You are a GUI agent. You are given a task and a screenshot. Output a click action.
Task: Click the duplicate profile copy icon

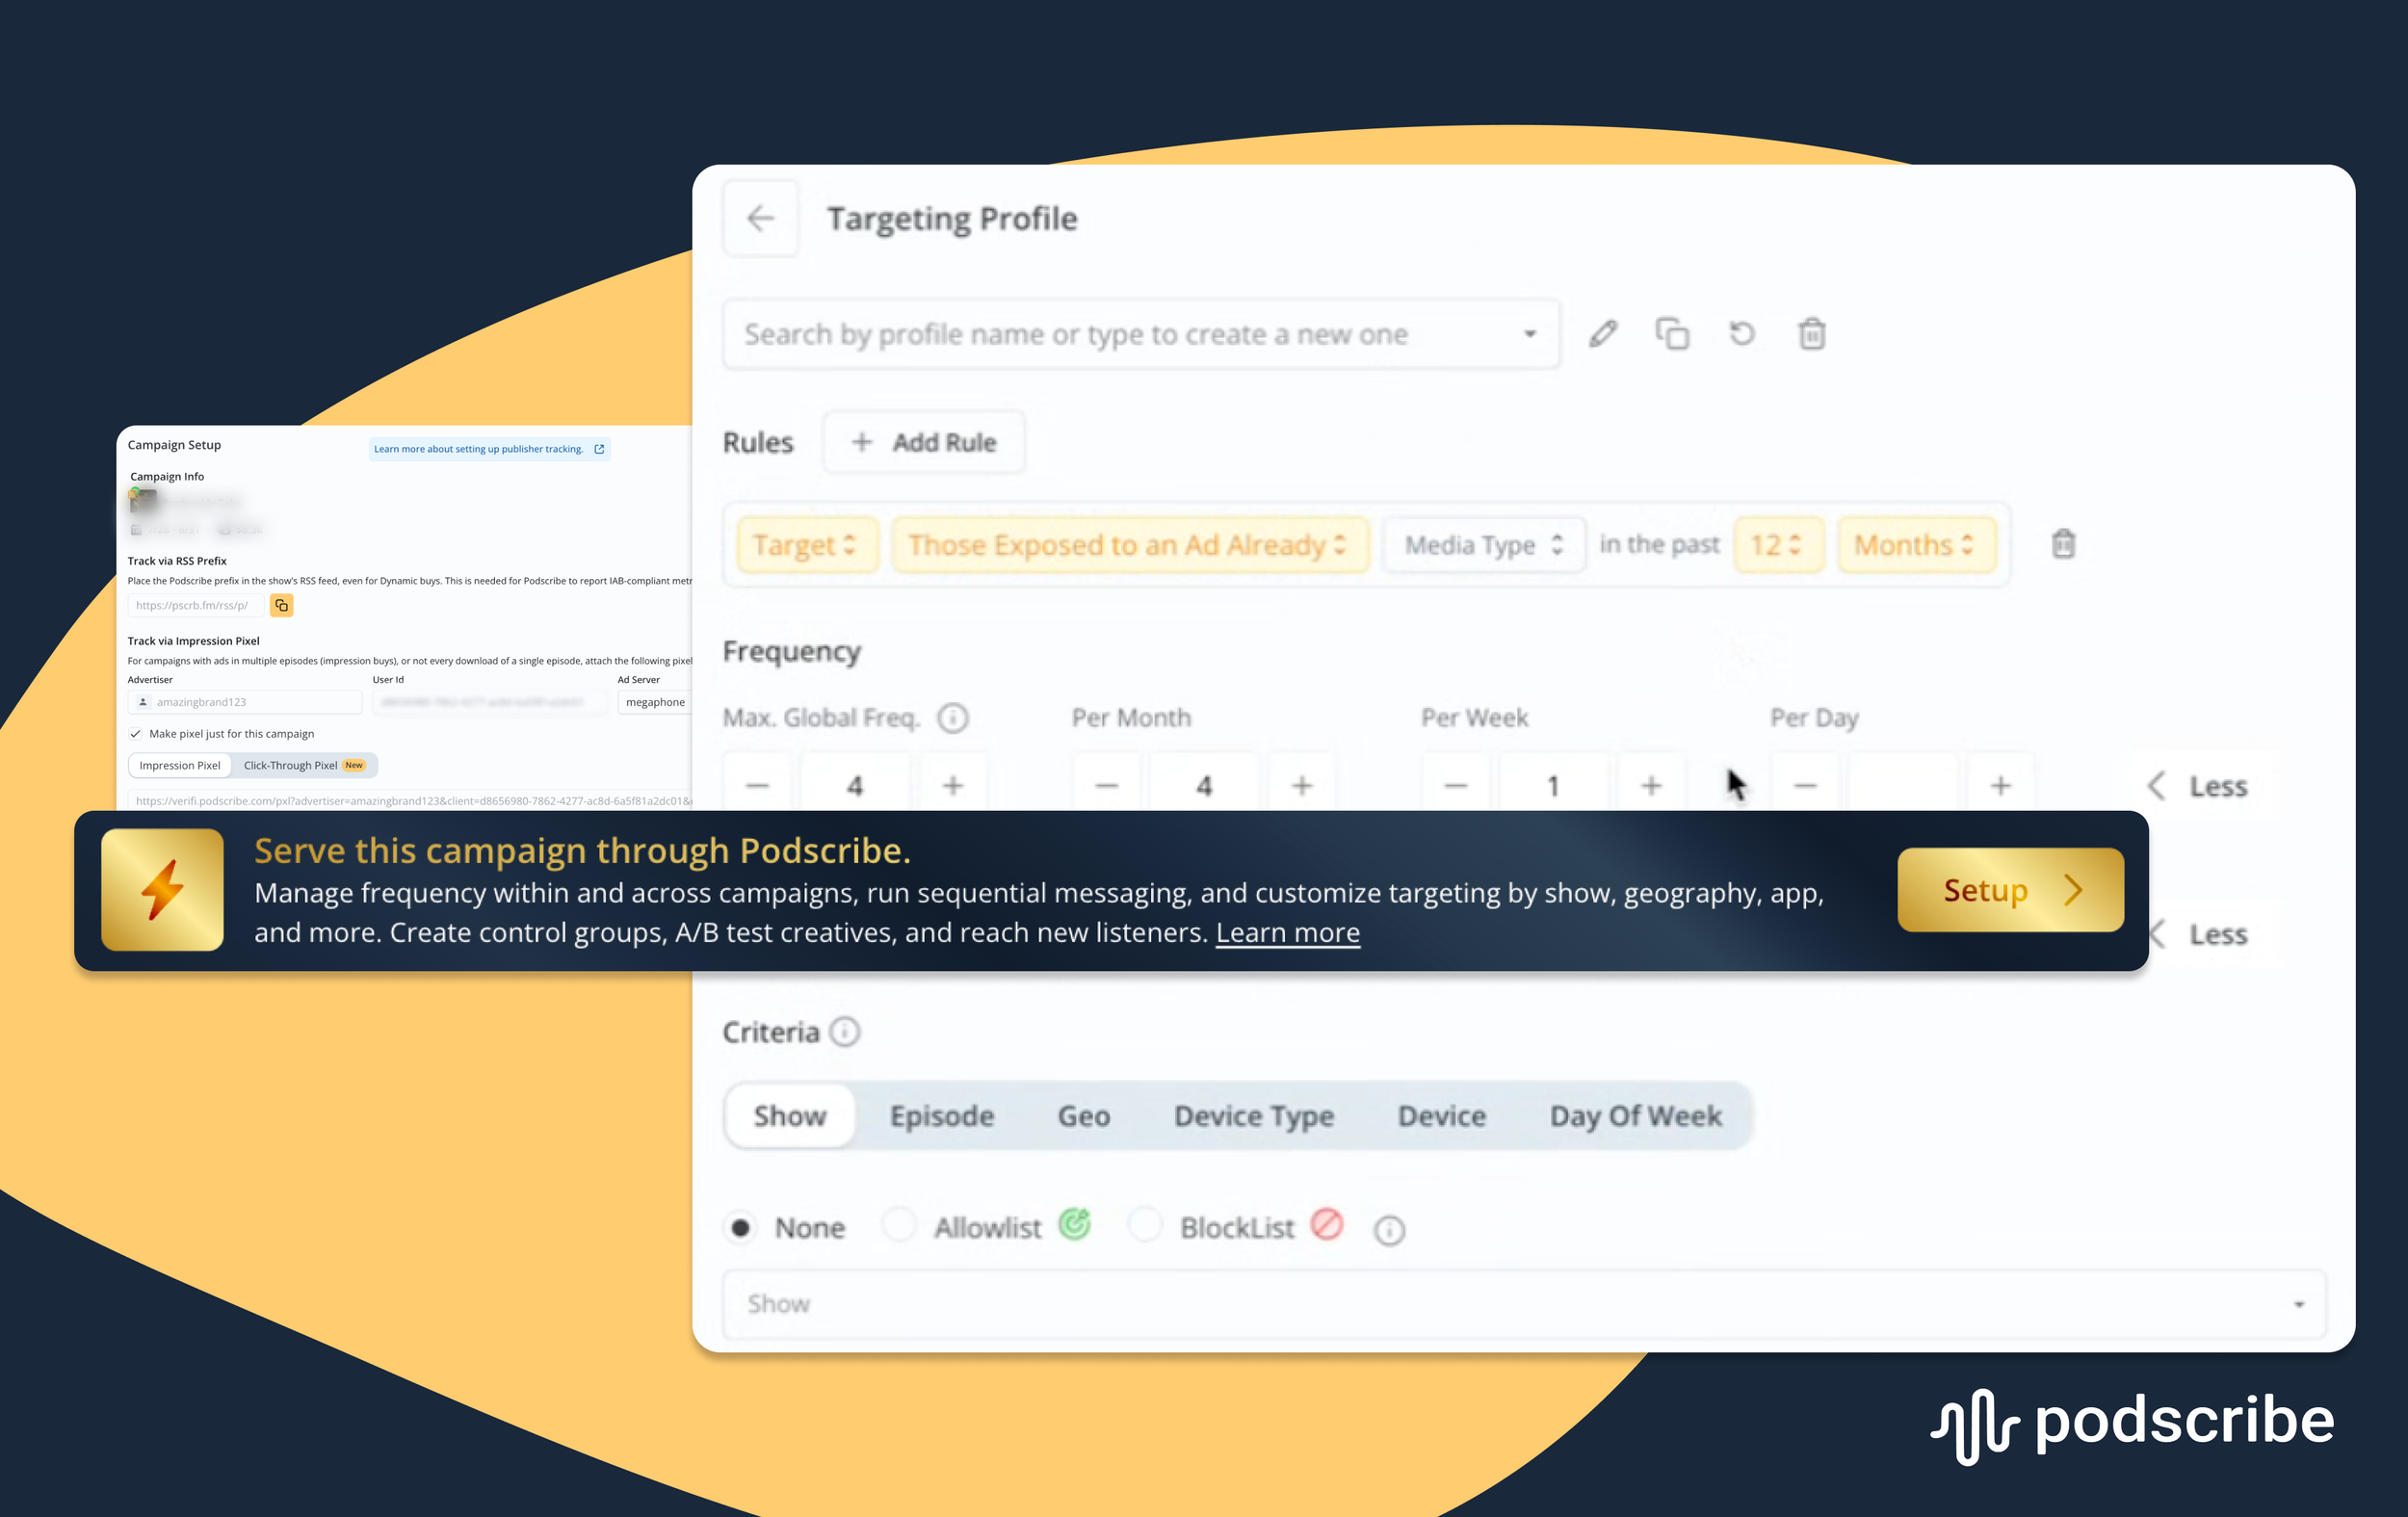pyautogui.click(x=1672, y=334)
